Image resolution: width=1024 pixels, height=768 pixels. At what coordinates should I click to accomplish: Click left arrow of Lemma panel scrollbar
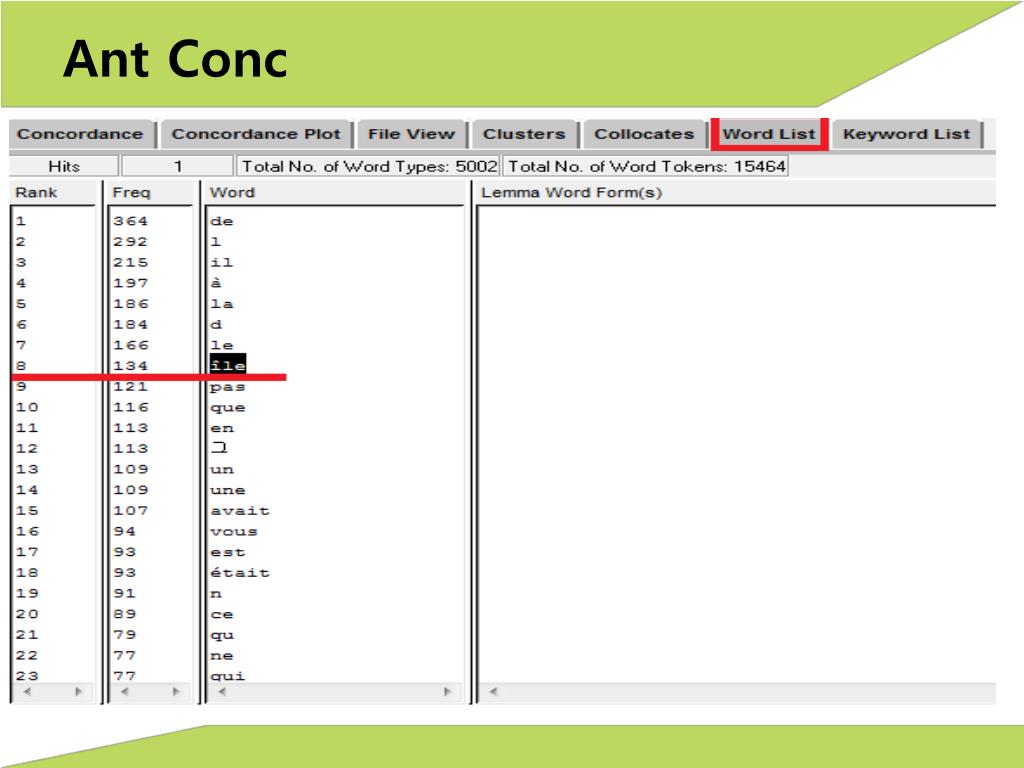(x=493, y=692)
